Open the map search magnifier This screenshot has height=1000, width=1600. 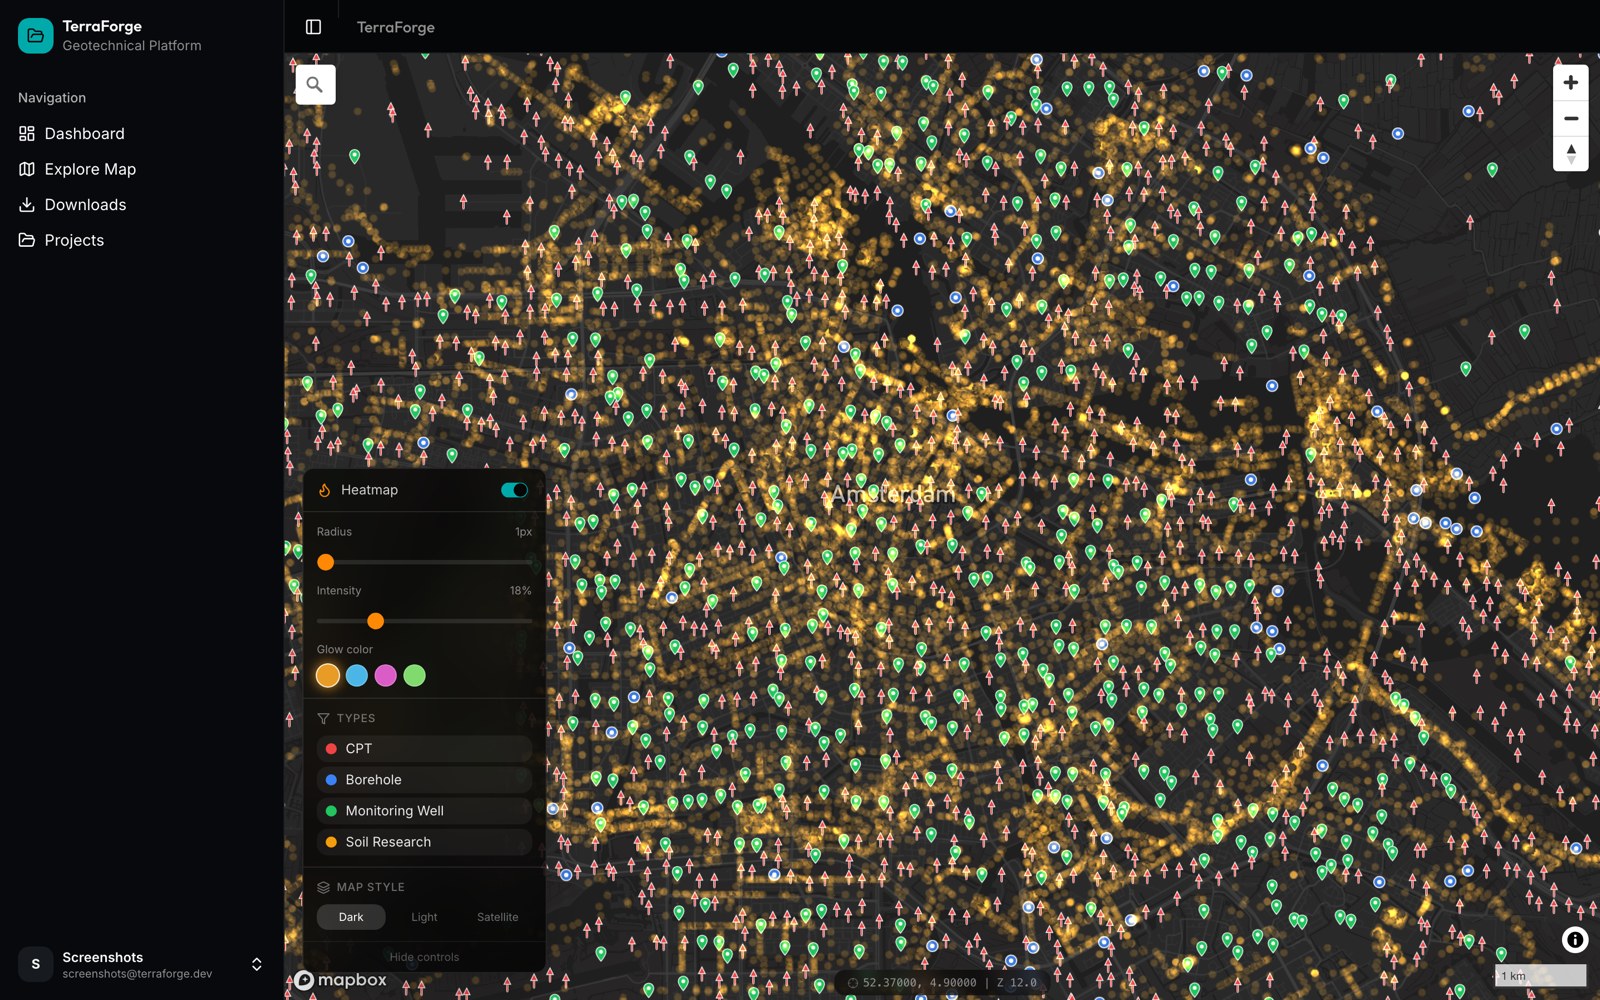pyautogui.click(x=315, y=85)
